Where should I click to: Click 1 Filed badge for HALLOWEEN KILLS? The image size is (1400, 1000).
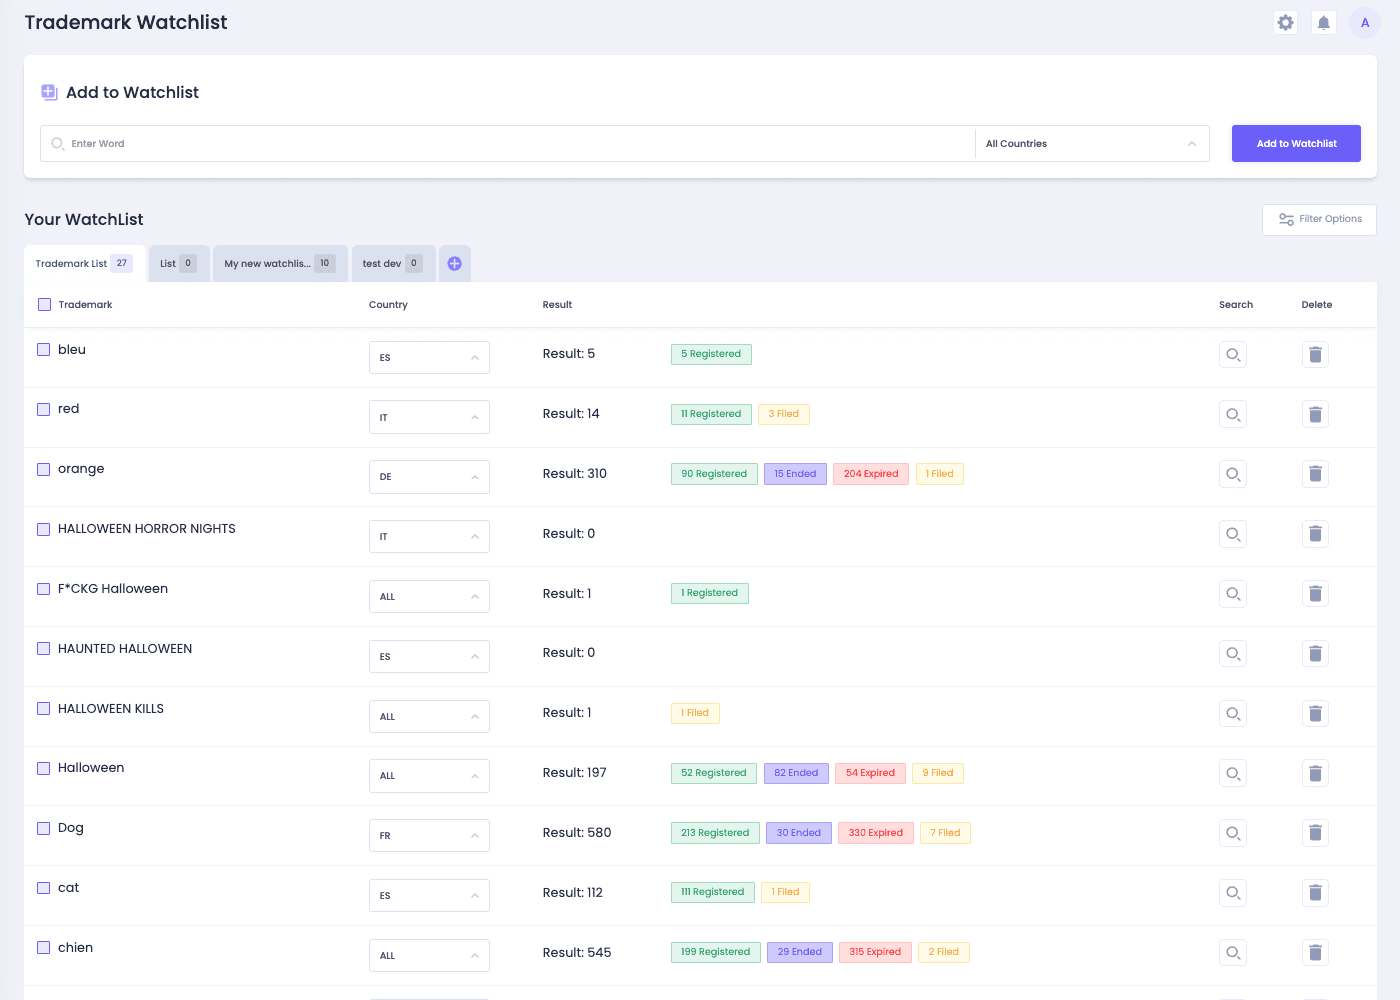coord(695,713)
